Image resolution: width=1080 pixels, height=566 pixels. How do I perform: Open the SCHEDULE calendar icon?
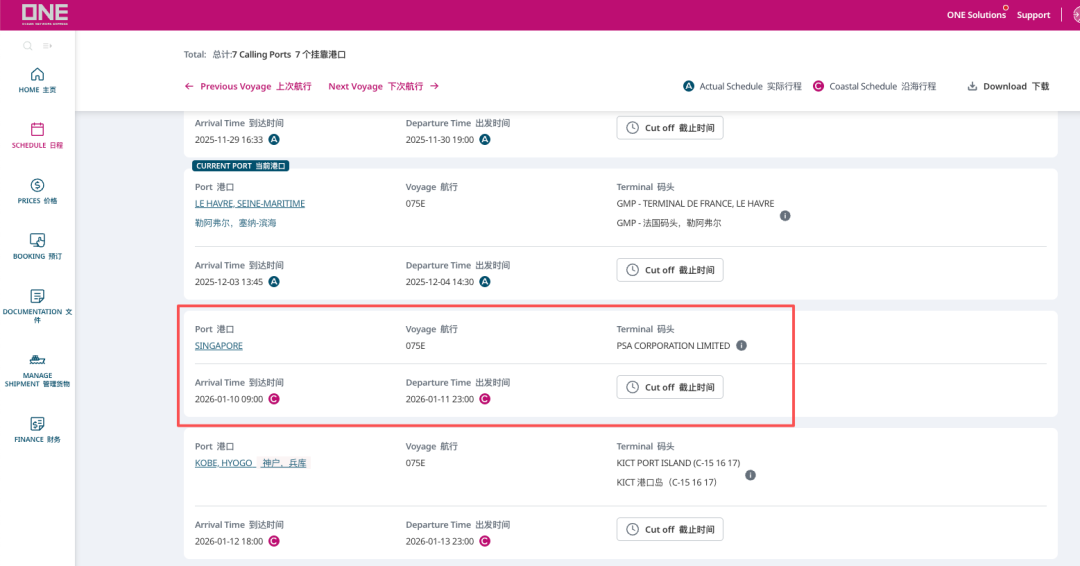pos(37,130)
